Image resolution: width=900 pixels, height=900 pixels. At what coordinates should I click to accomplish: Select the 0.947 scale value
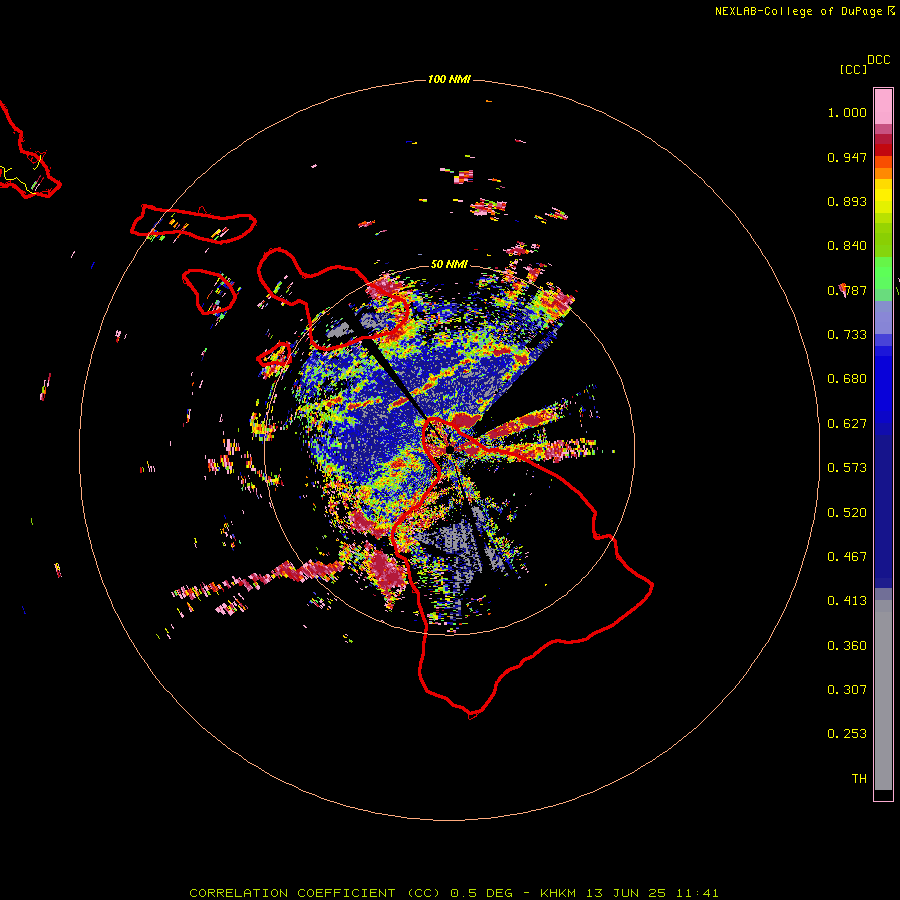pyautogui.click(x=847, y=157)
